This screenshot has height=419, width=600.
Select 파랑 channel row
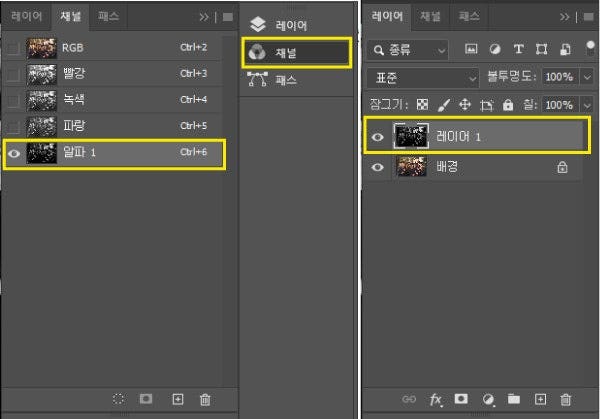[112, 127]
